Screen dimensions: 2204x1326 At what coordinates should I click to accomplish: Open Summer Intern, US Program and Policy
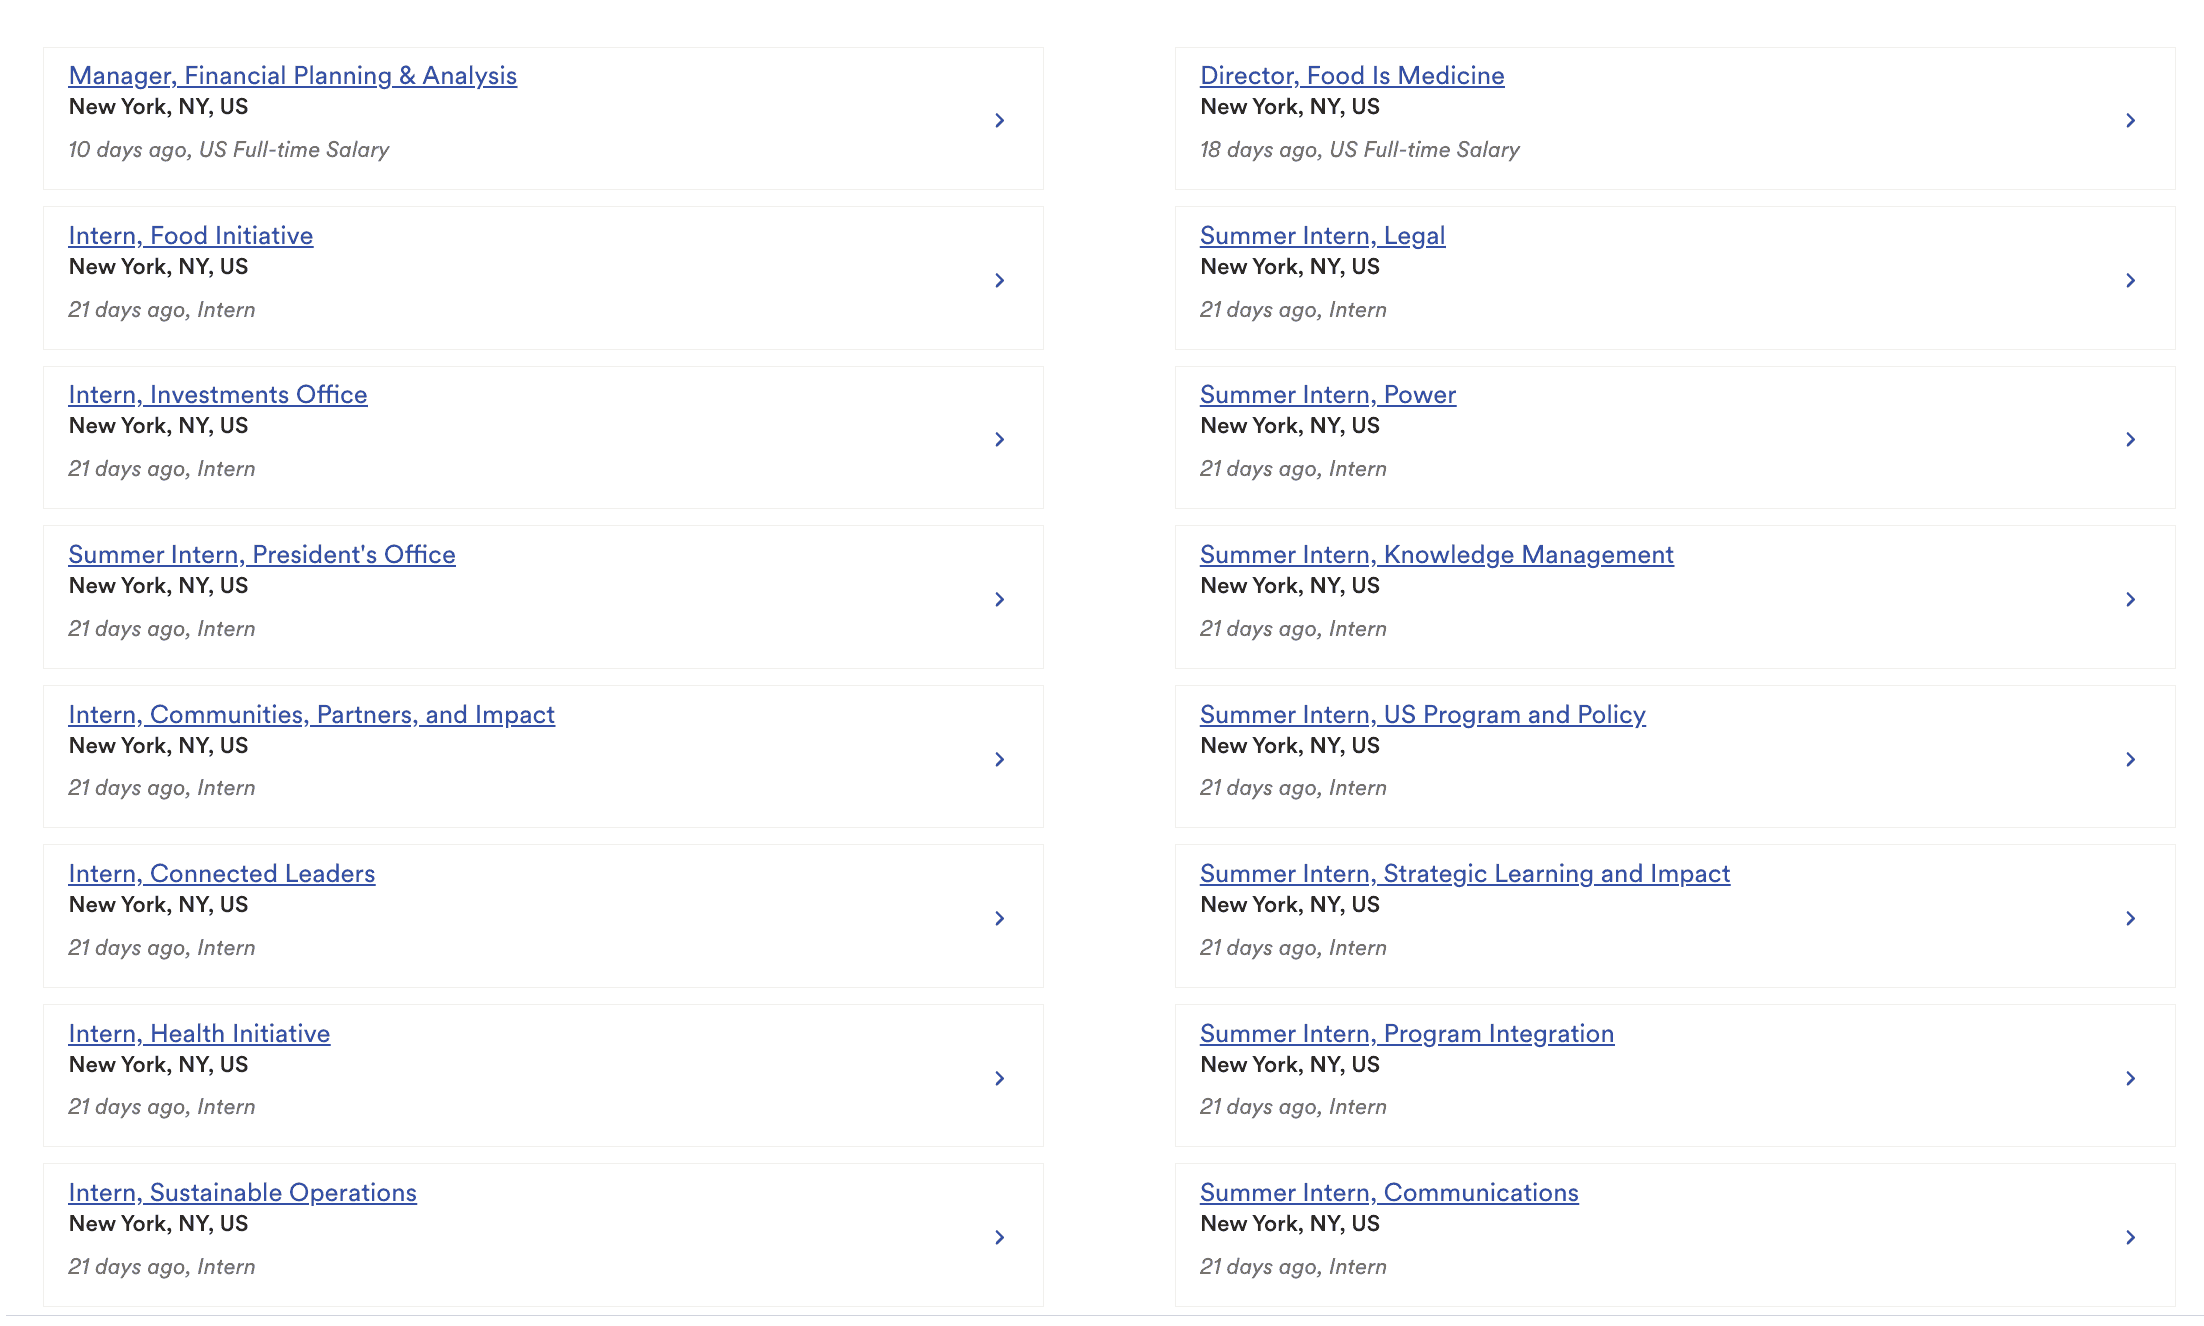click(1422, 714)
